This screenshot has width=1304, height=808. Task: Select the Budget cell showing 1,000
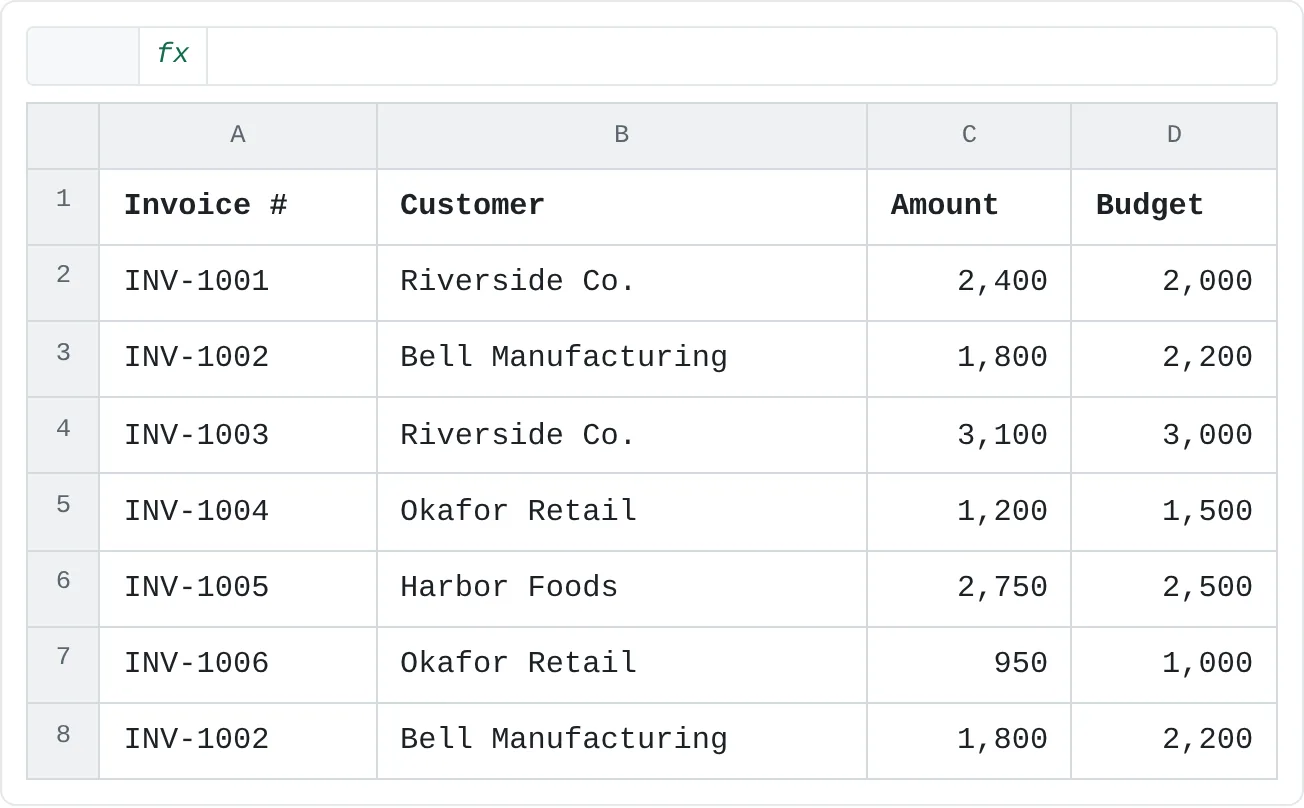tap(1174, 665)
